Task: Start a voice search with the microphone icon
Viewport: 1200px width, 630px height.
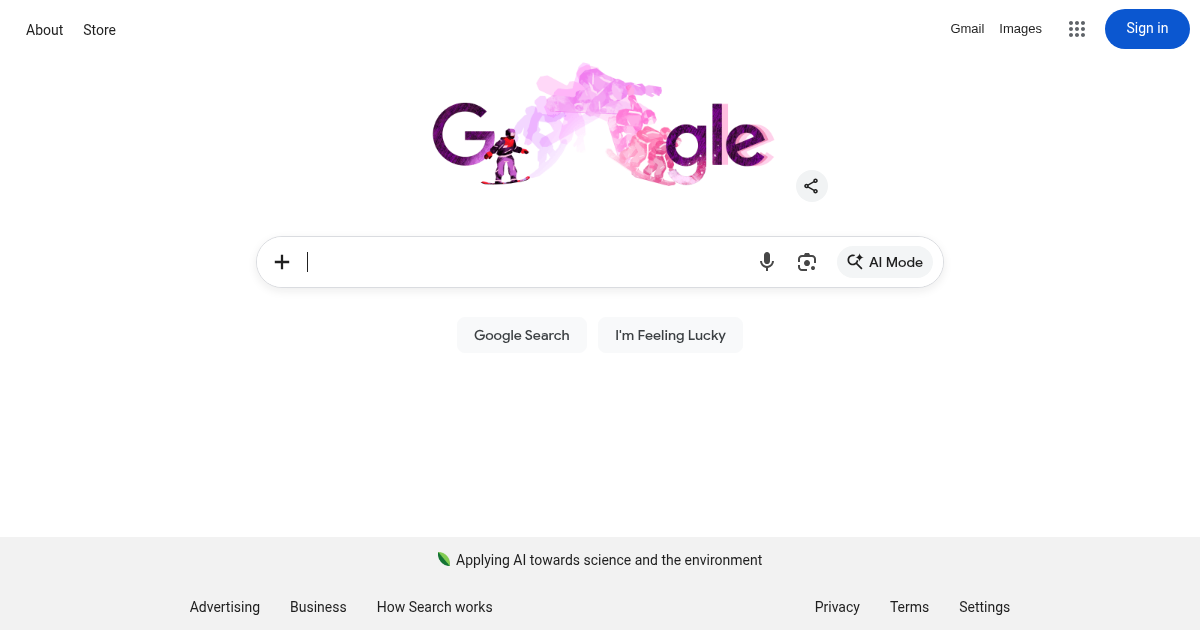Action: click(767, 262)
